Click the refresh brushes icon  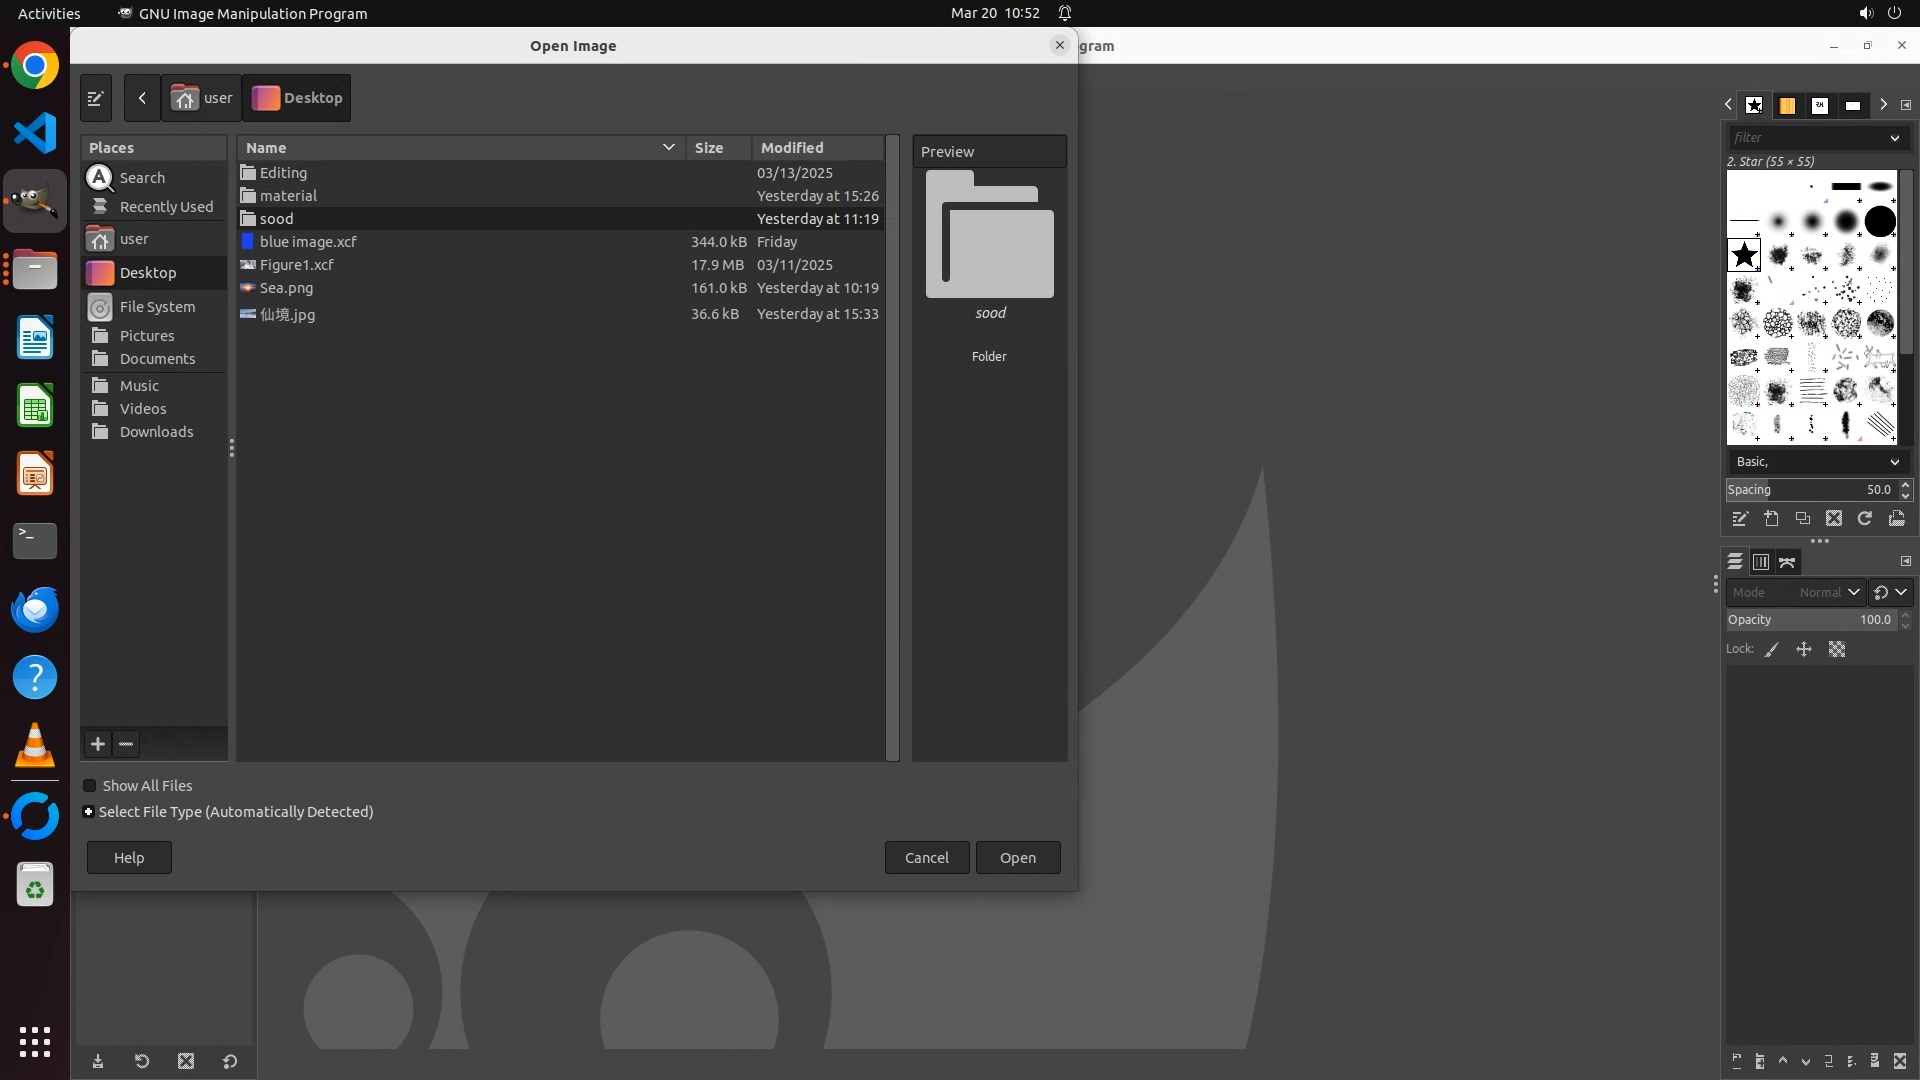tap(1865, 518)
